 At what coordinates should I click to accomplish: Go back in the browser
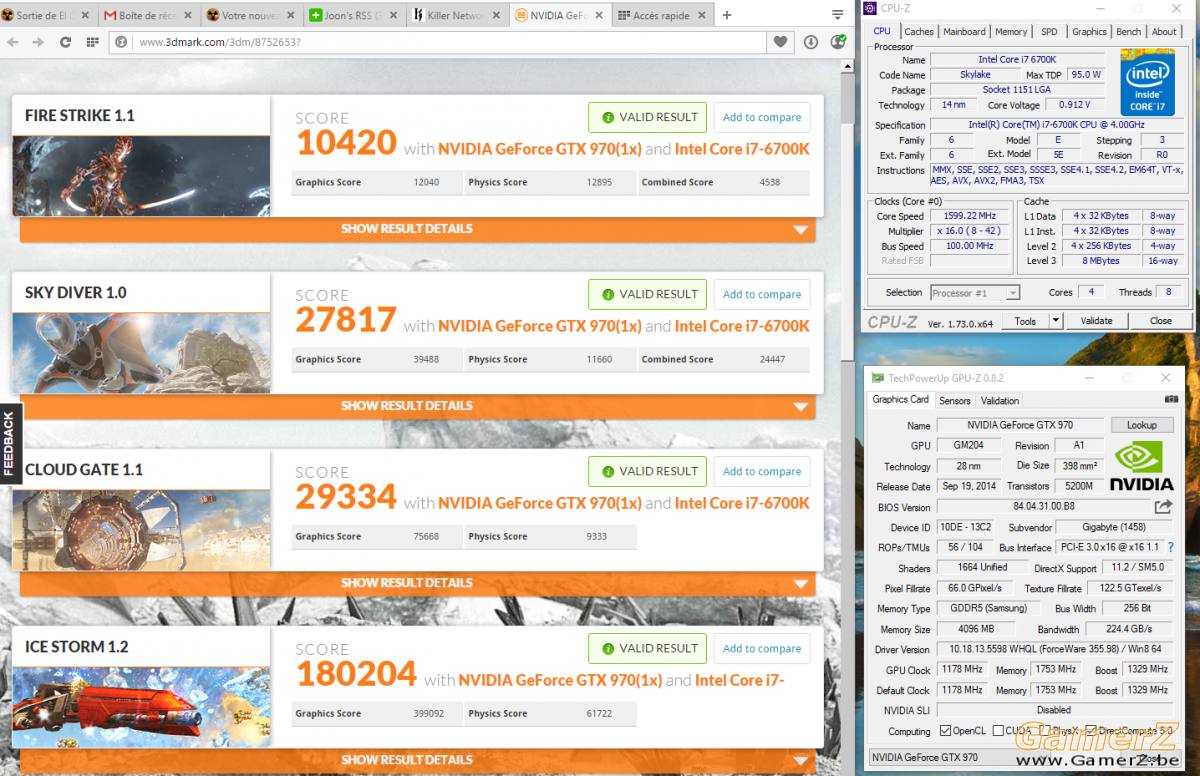(x=12, y=42)
